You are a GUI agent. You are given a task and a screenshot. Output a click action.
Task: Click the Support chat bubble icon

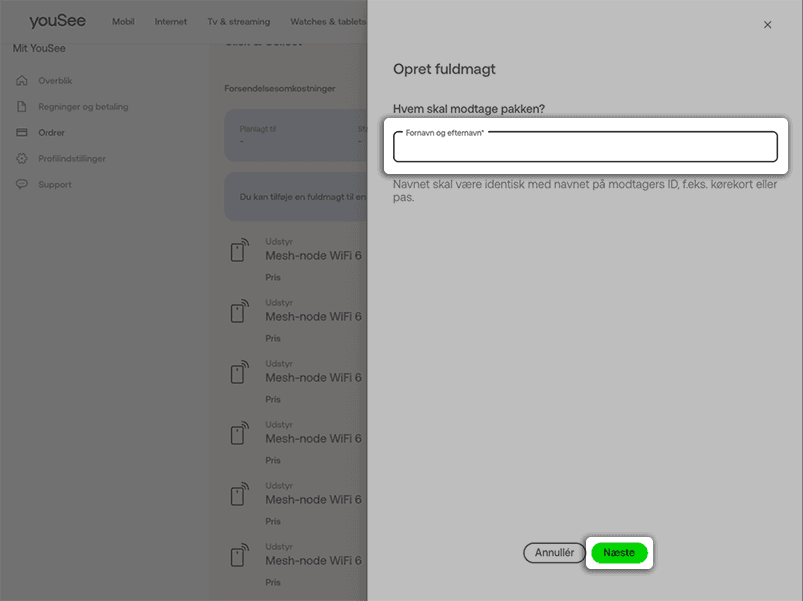pos(21,185)
